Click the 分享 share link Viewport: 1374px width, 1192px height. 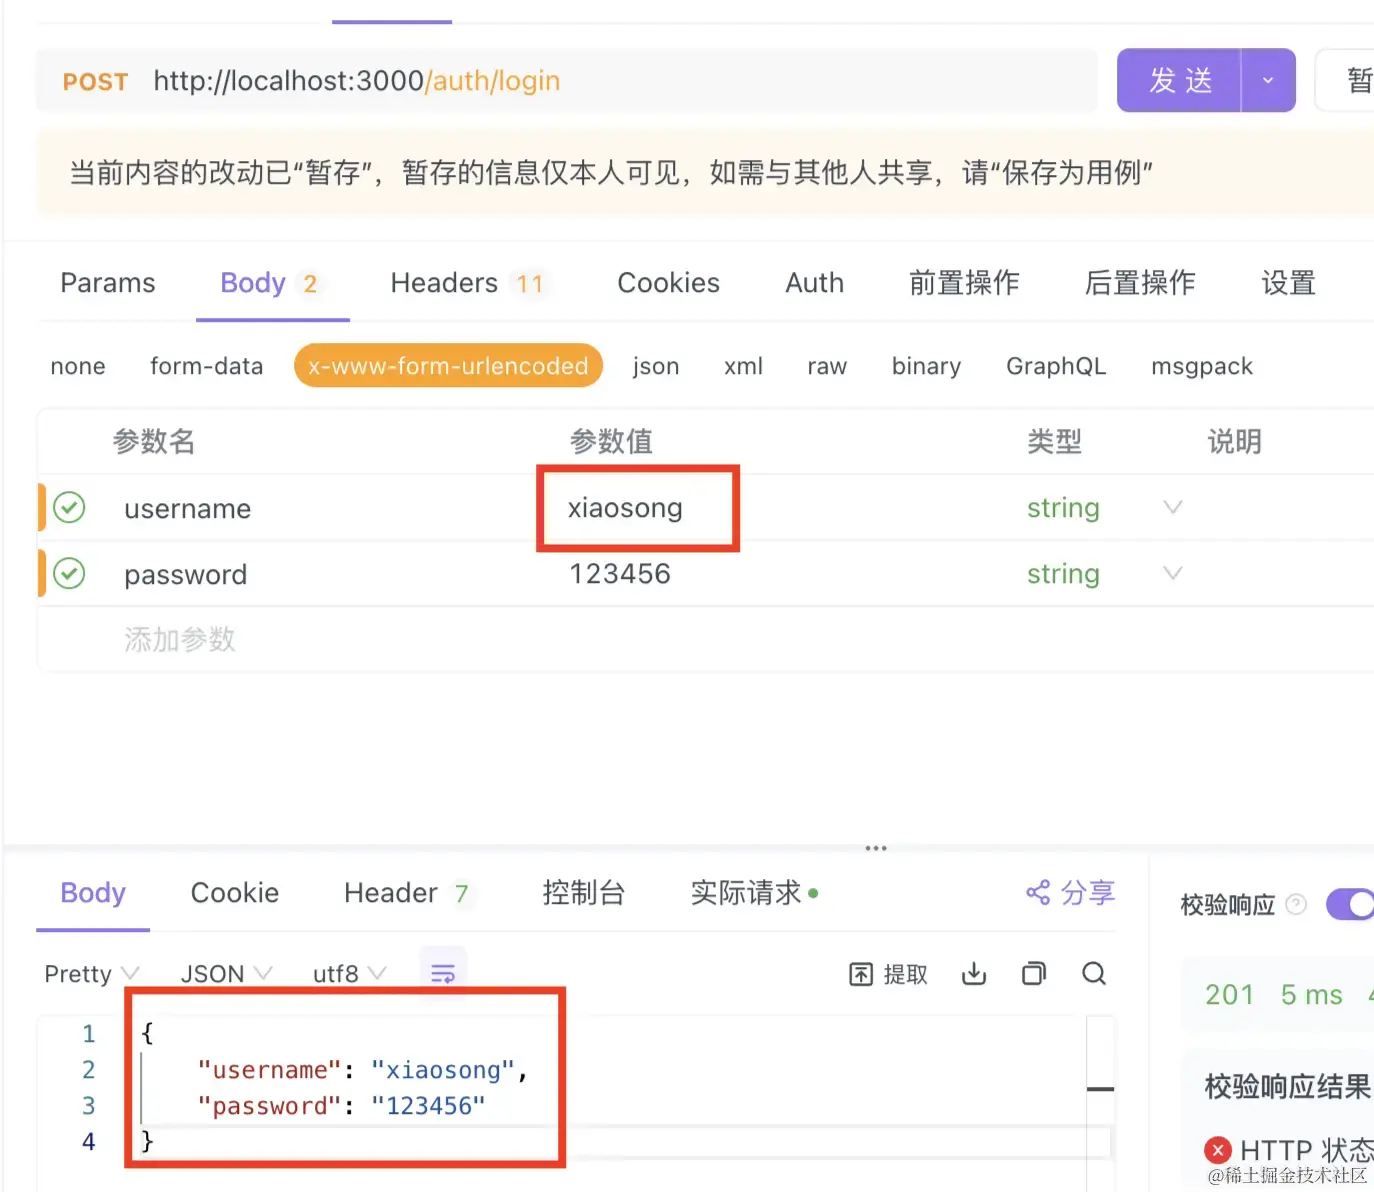tap(1070, 892)
